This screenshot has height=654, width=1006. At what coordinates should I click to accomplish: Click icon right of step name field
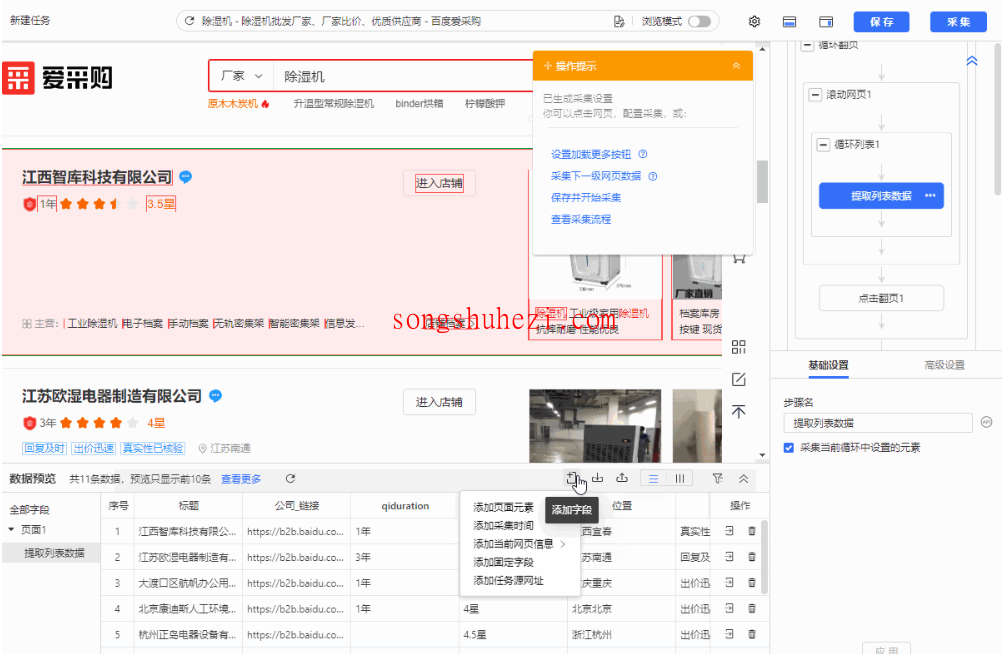(x=986, y=422)
